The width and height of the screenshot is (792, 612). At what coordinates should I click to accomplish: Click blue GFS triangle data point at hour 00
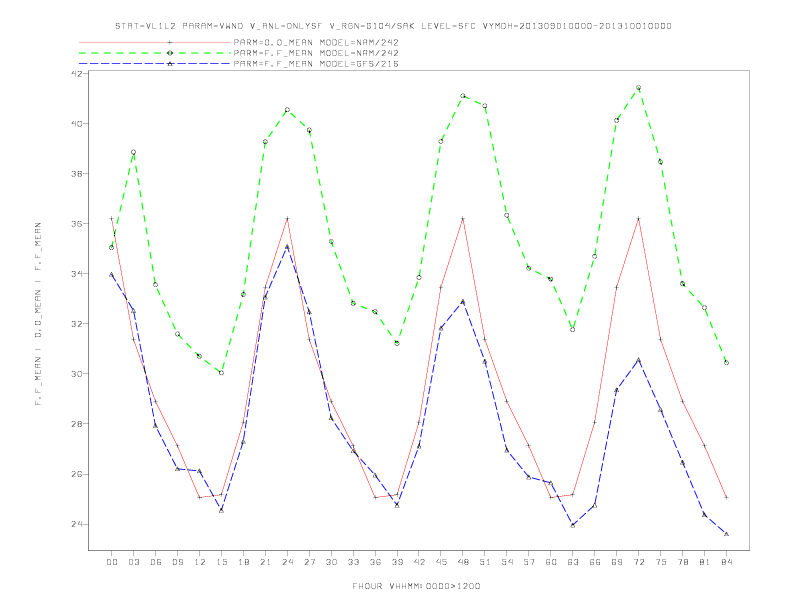pos(112,274)
